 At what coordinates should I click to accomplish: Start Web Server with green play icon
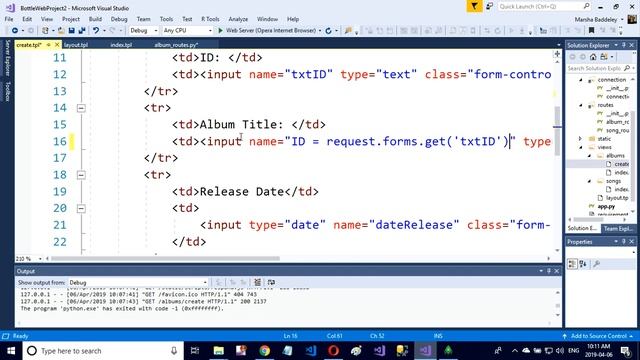point(220,31)
